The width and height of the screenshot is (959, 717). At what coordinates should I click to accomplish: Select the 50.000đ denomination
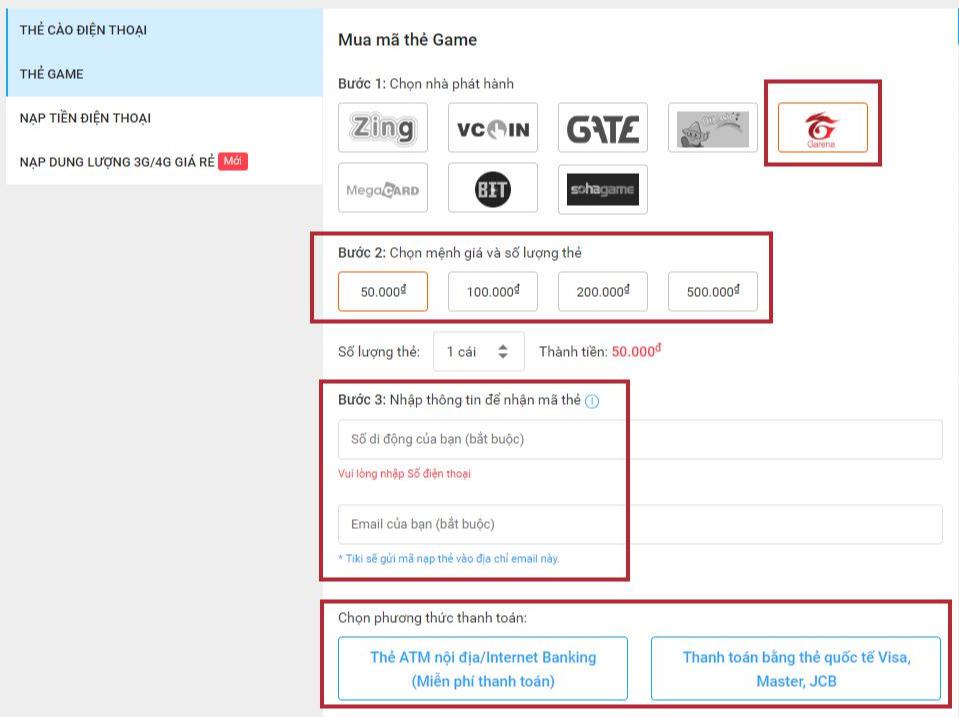[x=383, y=292]
